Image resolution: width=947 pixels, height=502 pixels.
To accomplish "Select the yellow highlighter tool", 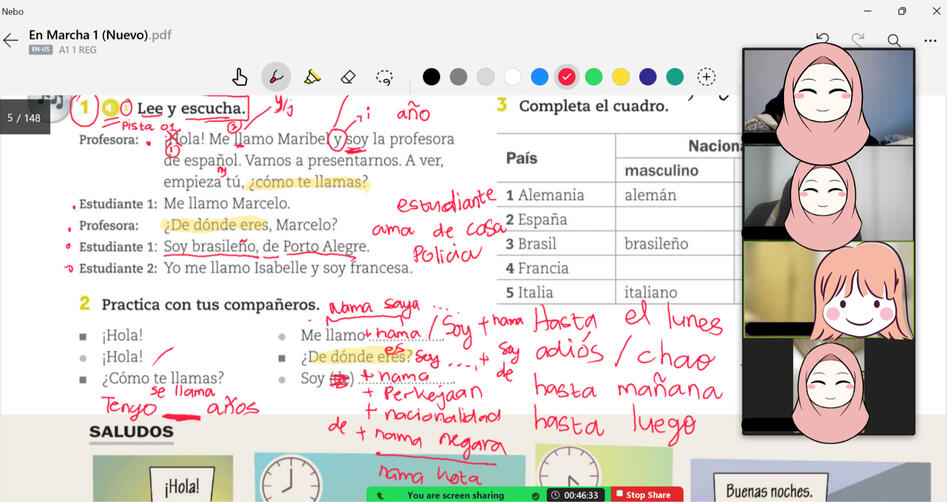I will 312,77.
